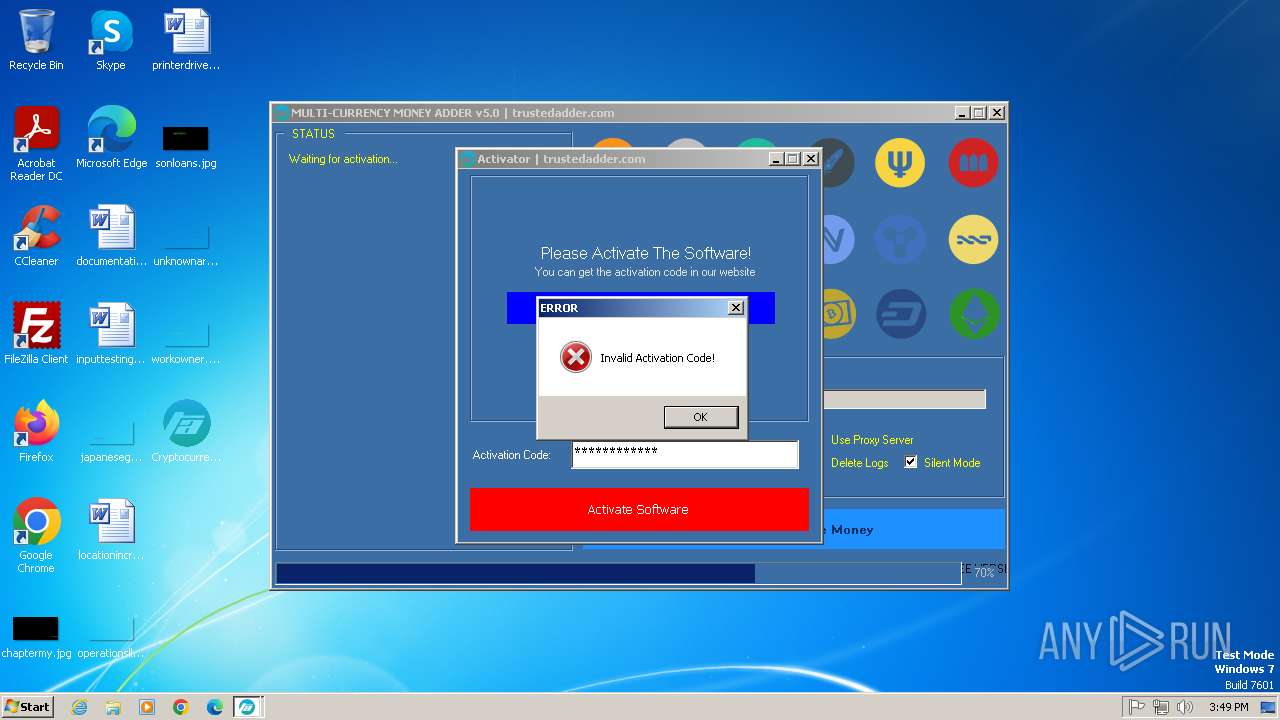Screen dimensions: 1280x720
Task: Select the yellow Primecoin currency icon
Action: coord(900,163)
